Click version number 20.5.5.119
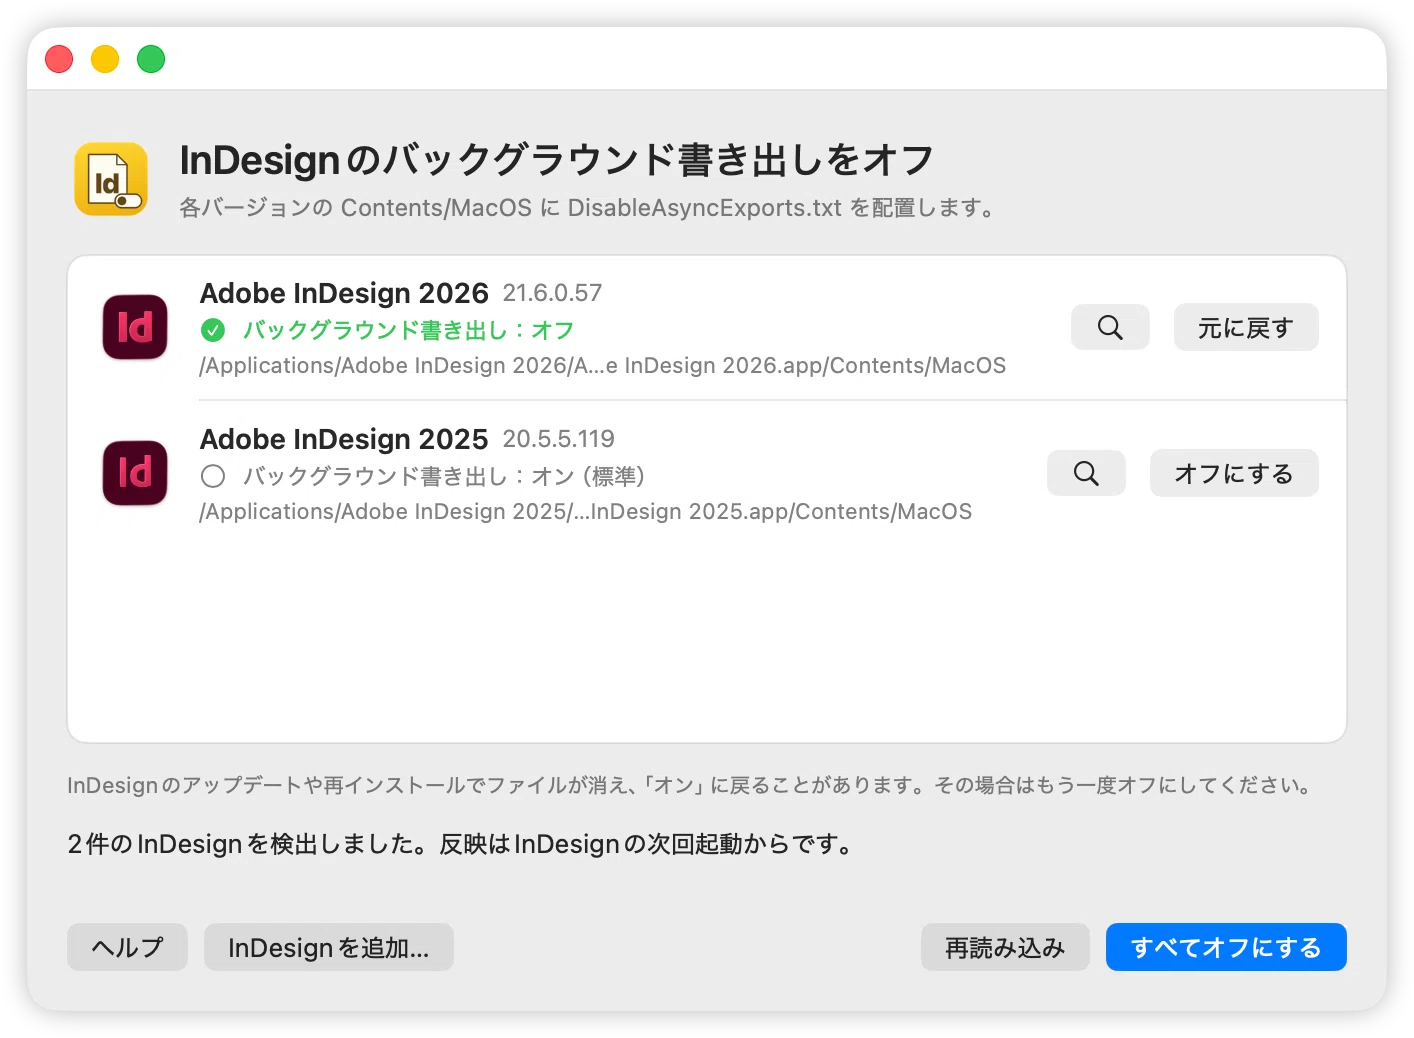This screenshot has height=1038, width=1414. click(558, 439)
